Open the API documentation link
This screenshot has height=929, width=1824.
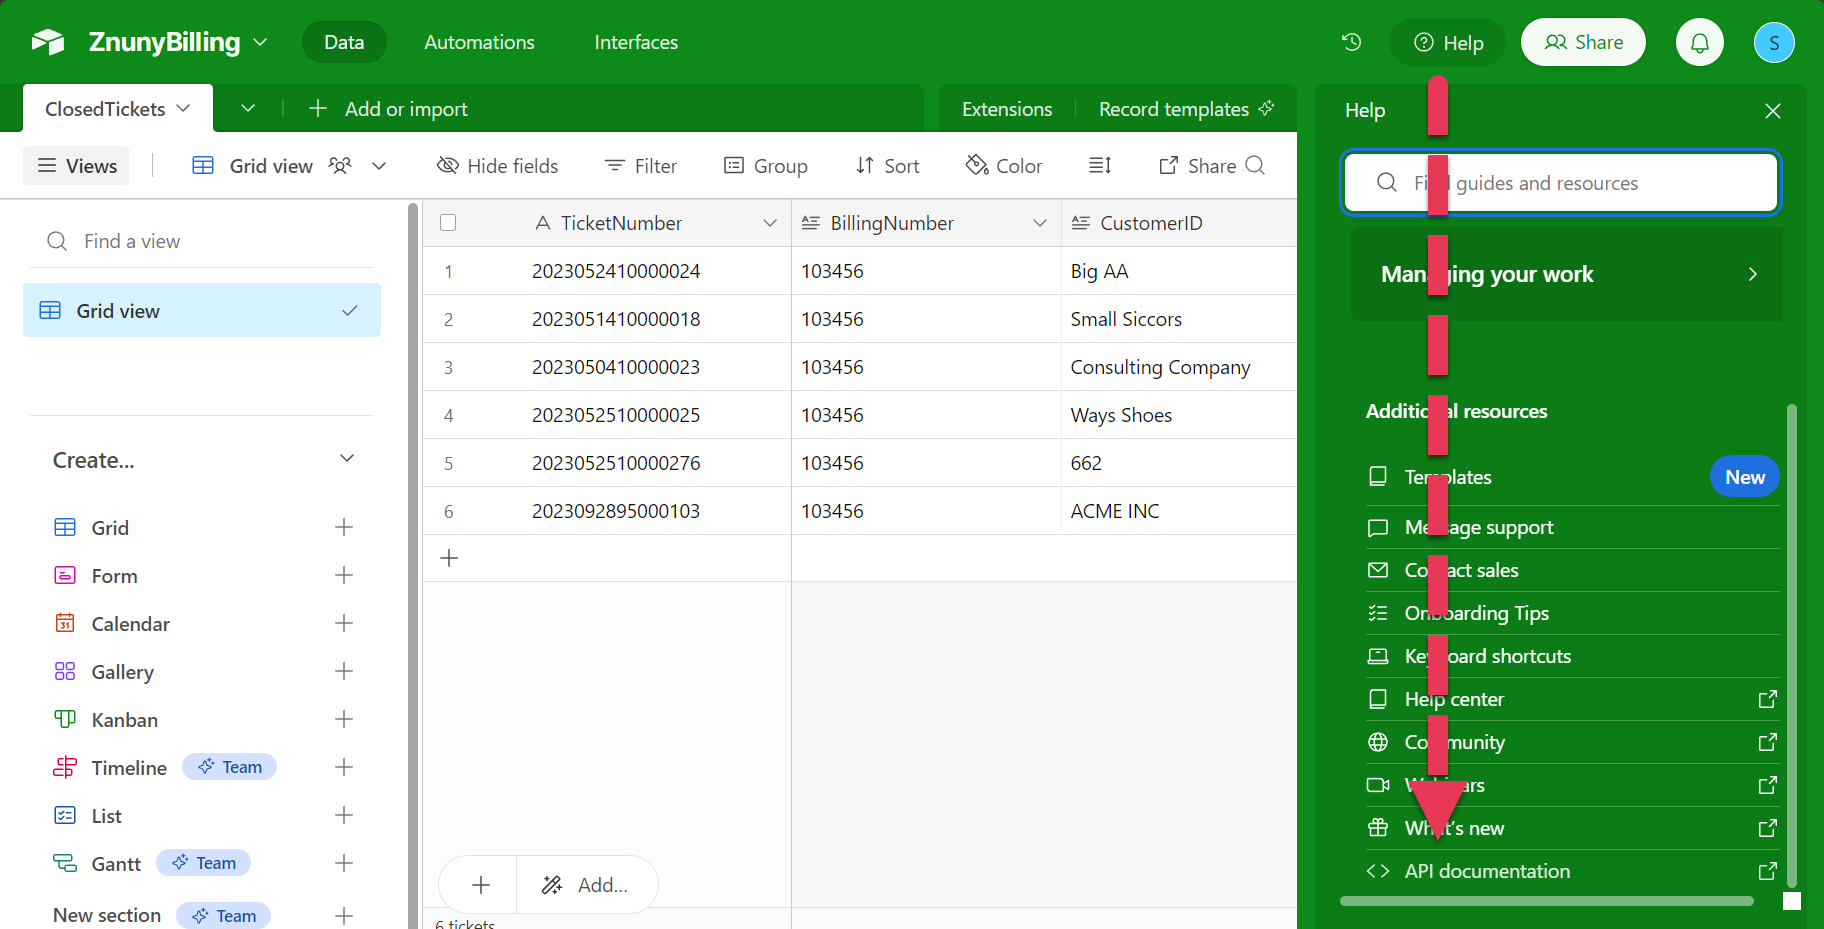(1486, 871)
